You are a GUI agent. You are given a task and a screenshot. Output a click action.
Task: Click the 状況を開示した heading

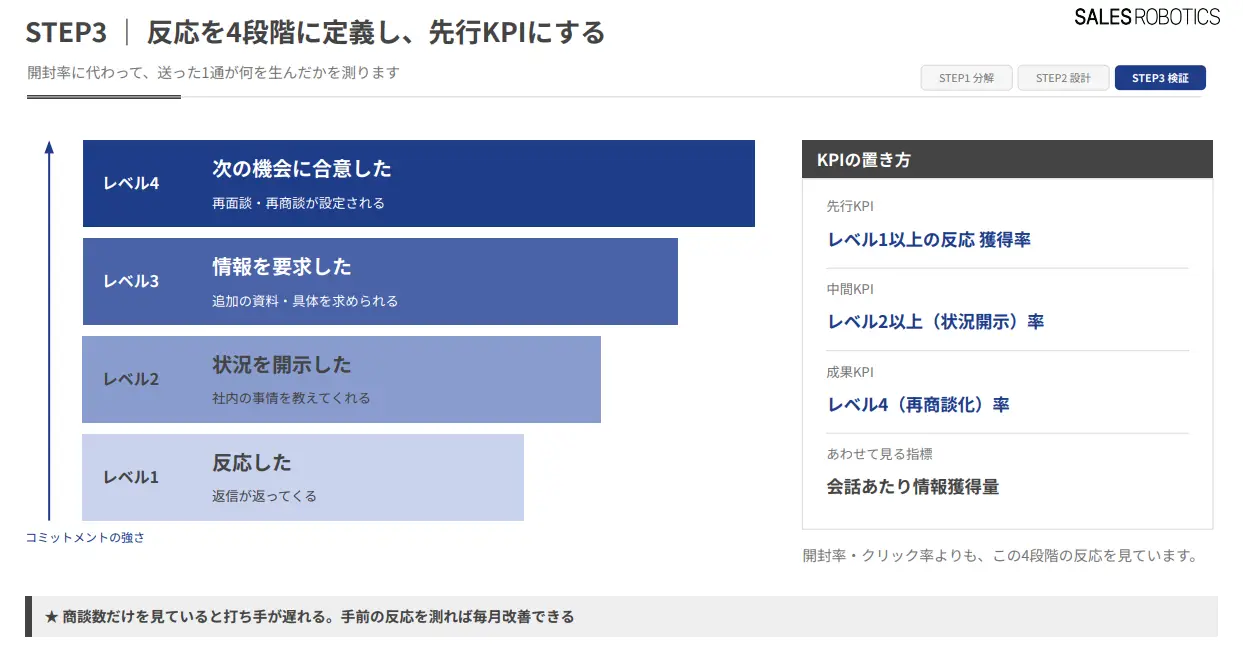pyautogui.click(x=282, y=365)
